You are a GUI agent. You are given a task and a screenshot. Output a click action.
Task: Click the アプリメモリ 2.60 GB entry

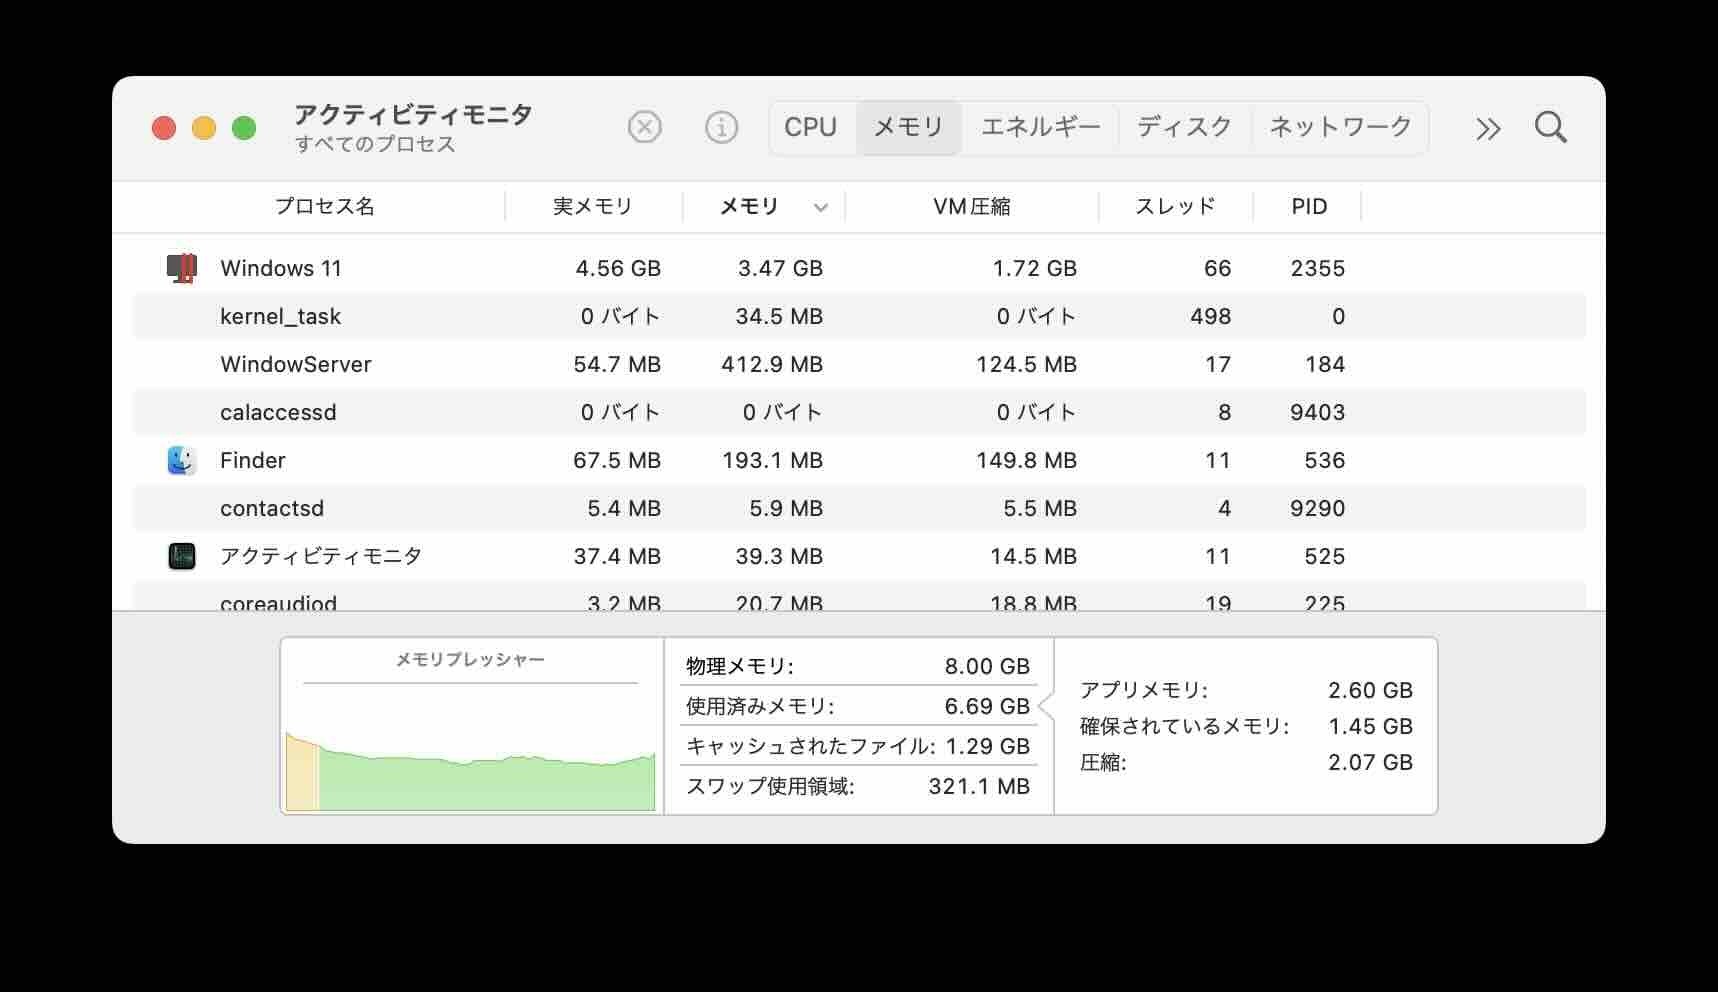1246,690
